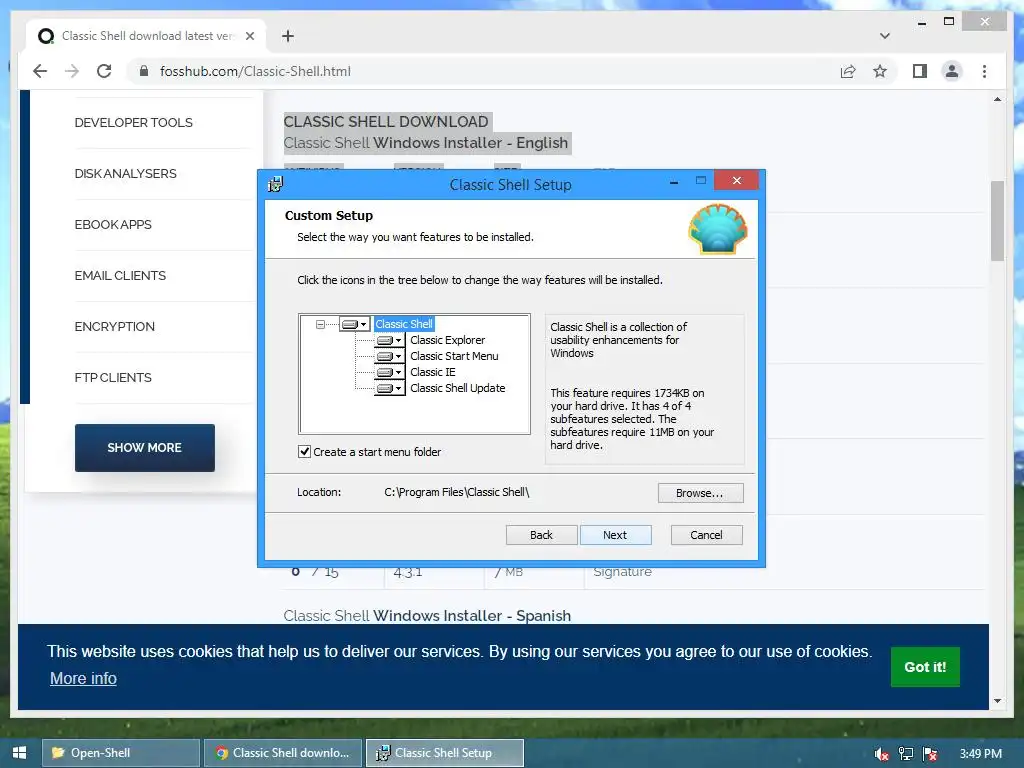
Task: Select Classic Start Menu in feature tree
Action: click(454, 357)
